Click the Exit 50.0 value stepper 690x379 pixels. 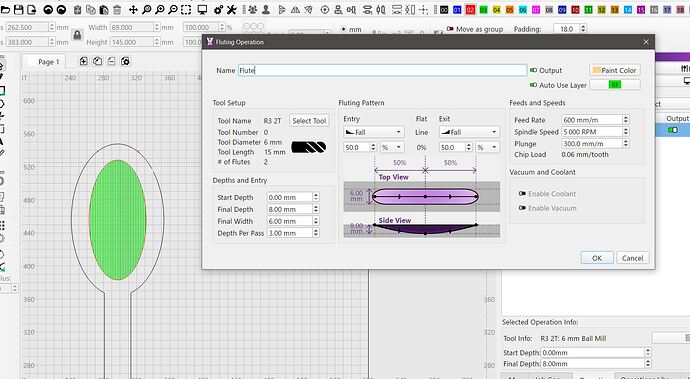469,147
